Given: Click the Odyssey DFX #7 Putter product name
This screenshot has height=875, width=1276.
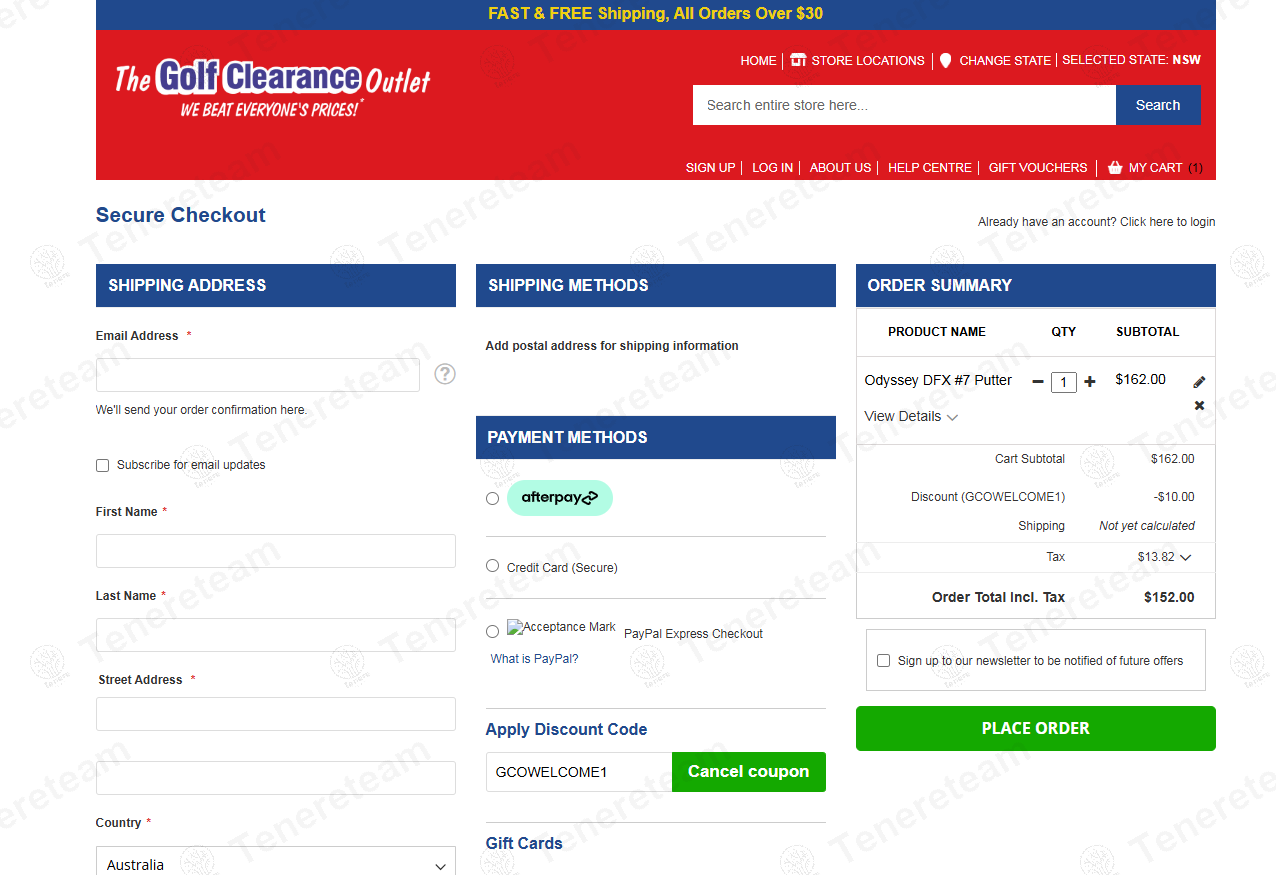Looking at the screenshot, I should pos(938,380).
